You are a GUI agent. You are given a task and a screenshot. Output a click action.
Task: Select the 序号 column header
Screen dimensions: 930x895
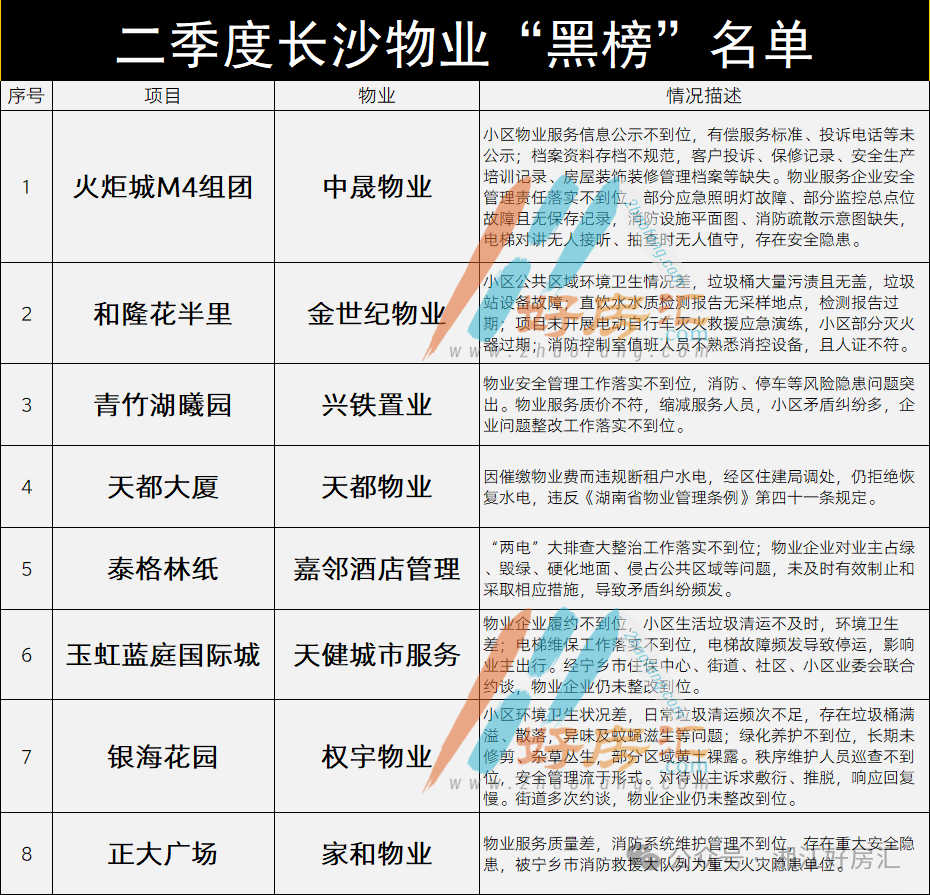pos(26,95)
